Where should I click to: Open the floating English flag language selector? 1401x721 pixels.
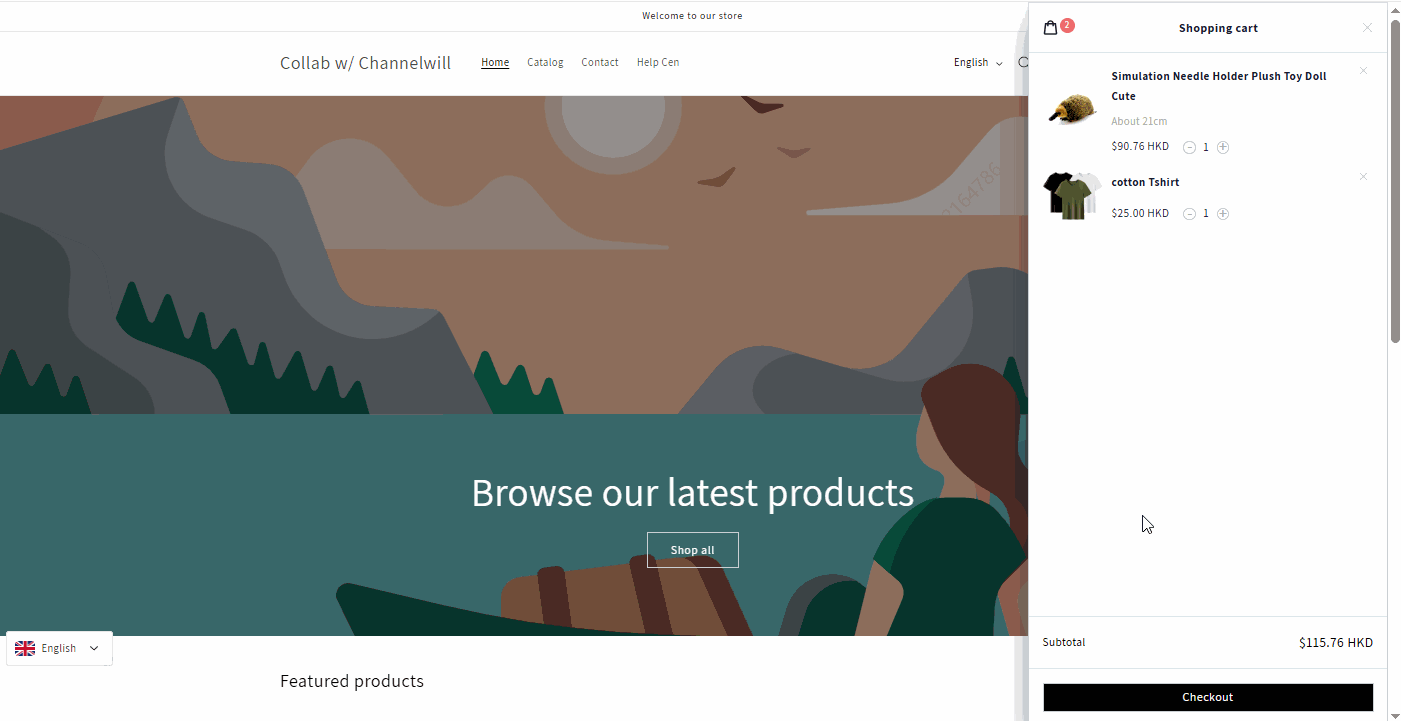pyautogui.click(x=59, y=648)
